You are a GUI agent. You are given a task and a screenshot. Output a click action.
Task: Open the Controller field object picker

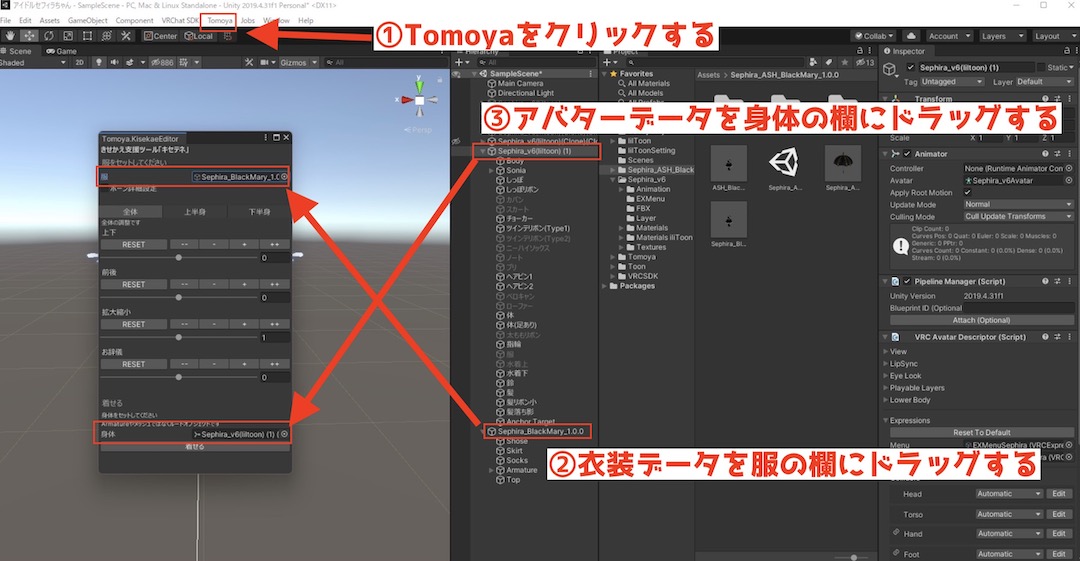[x=1069, y=168]
